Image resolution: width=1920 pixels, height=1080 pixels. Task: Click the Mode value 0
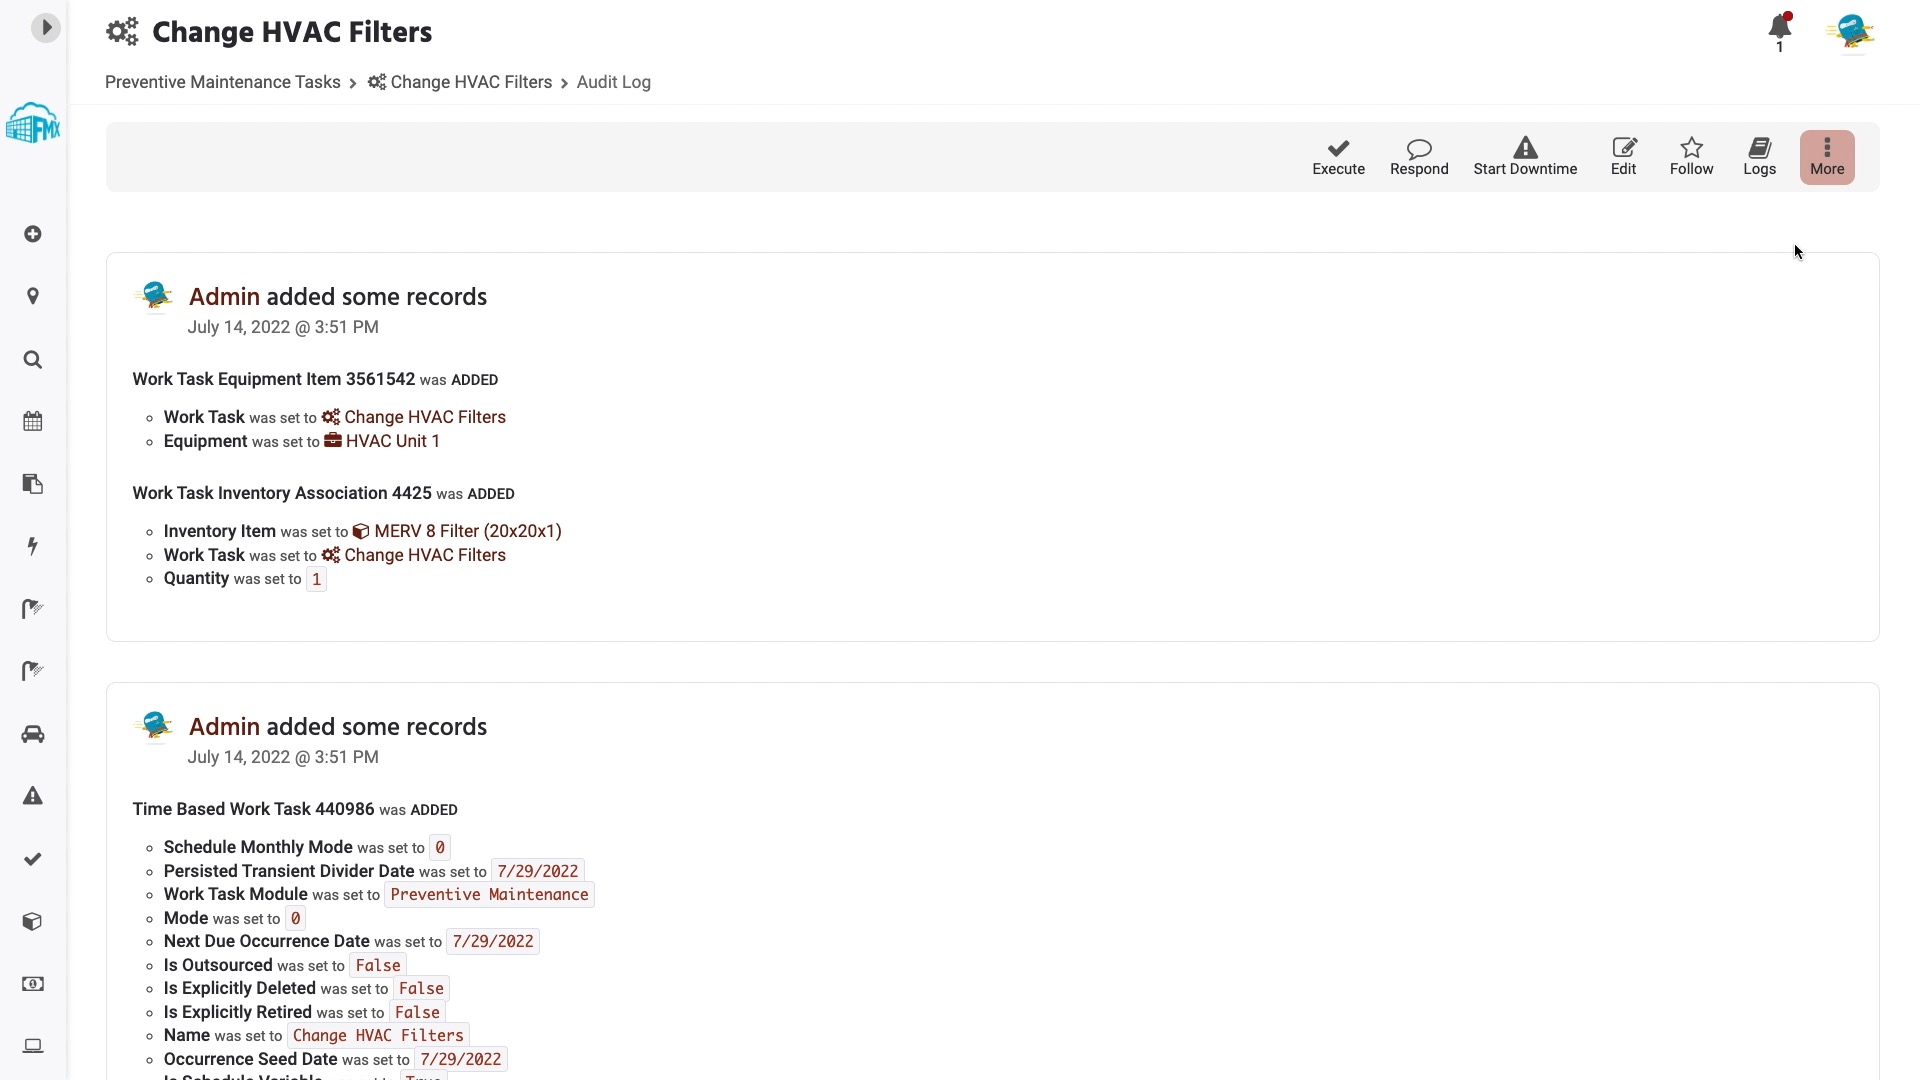295,918
